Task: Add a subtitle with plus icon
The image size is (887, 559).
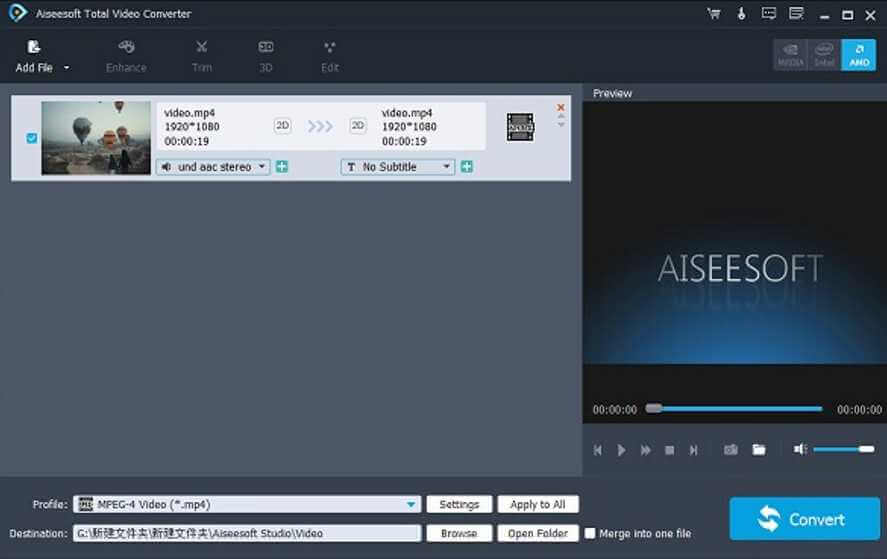Action: pos(467,167)
